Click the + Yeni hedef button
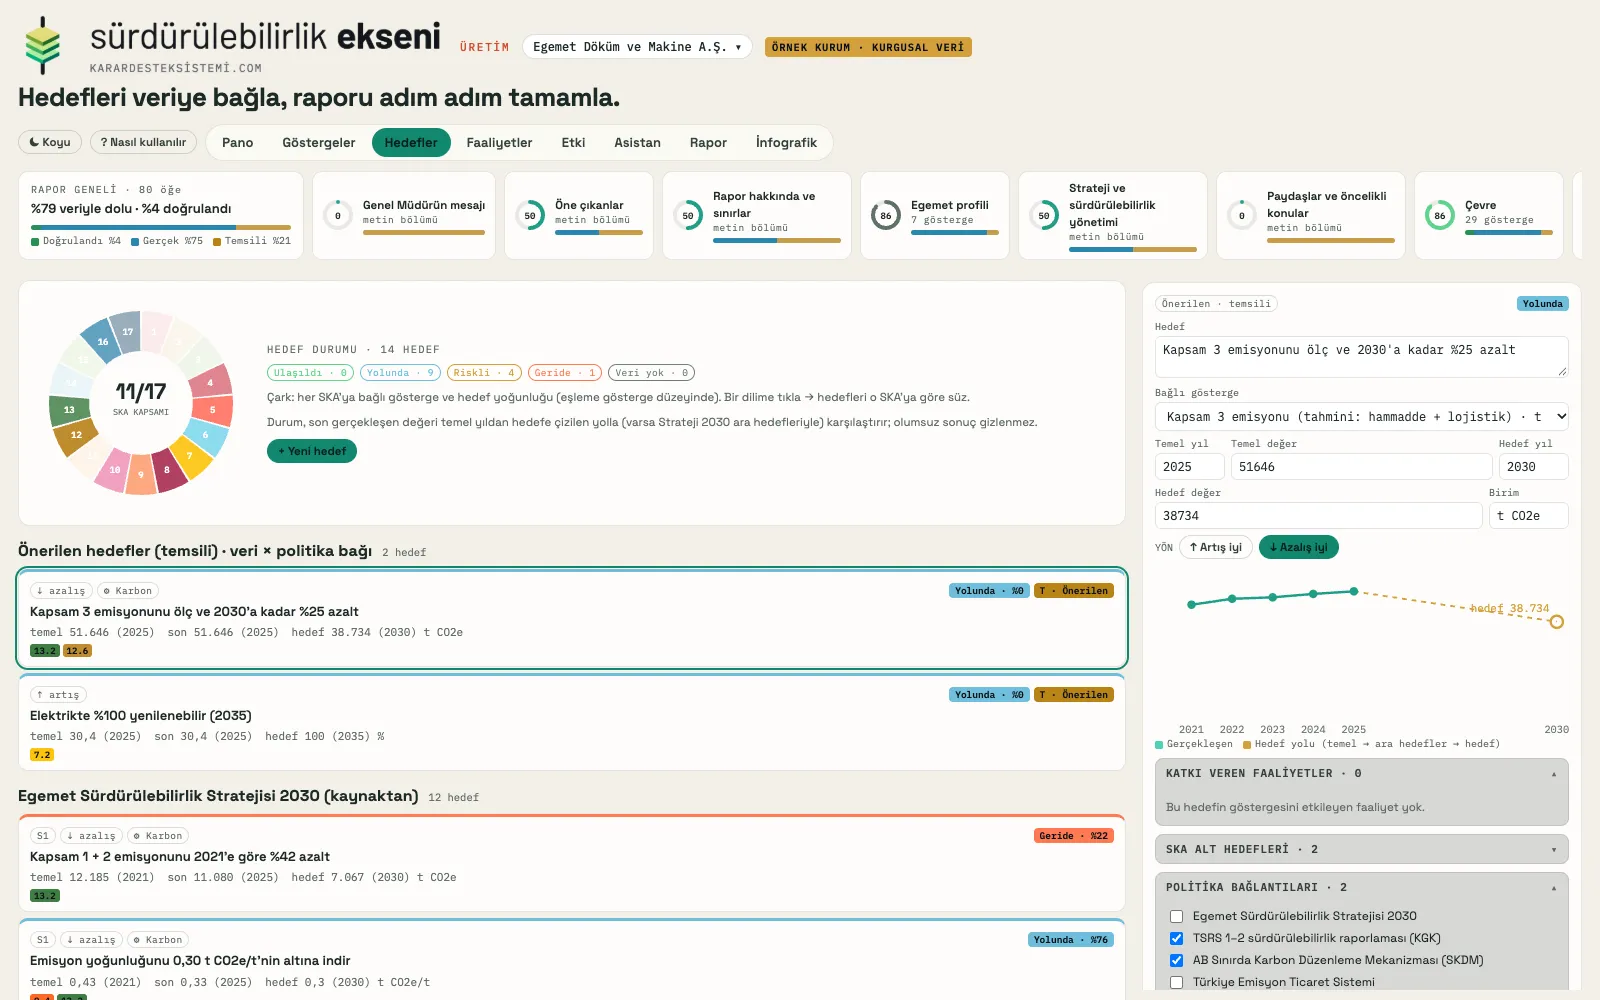This screenshot has height=1000, width=1600. pyautogui.click(x=312, y=451)
